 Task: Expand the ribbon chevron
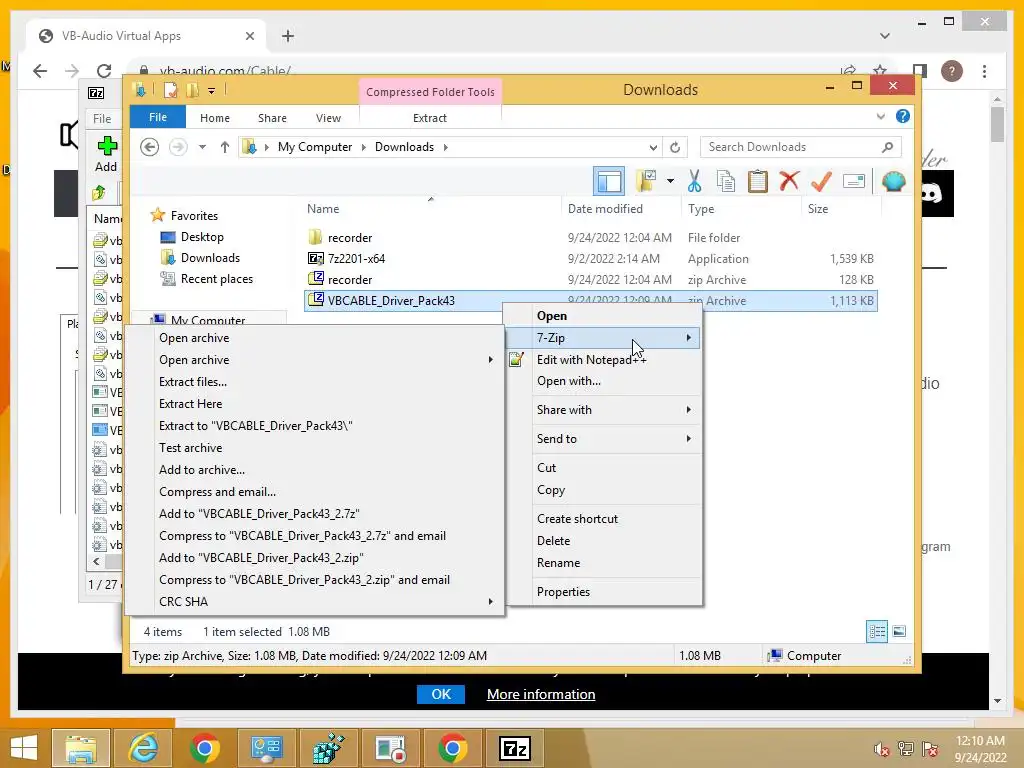880,116
